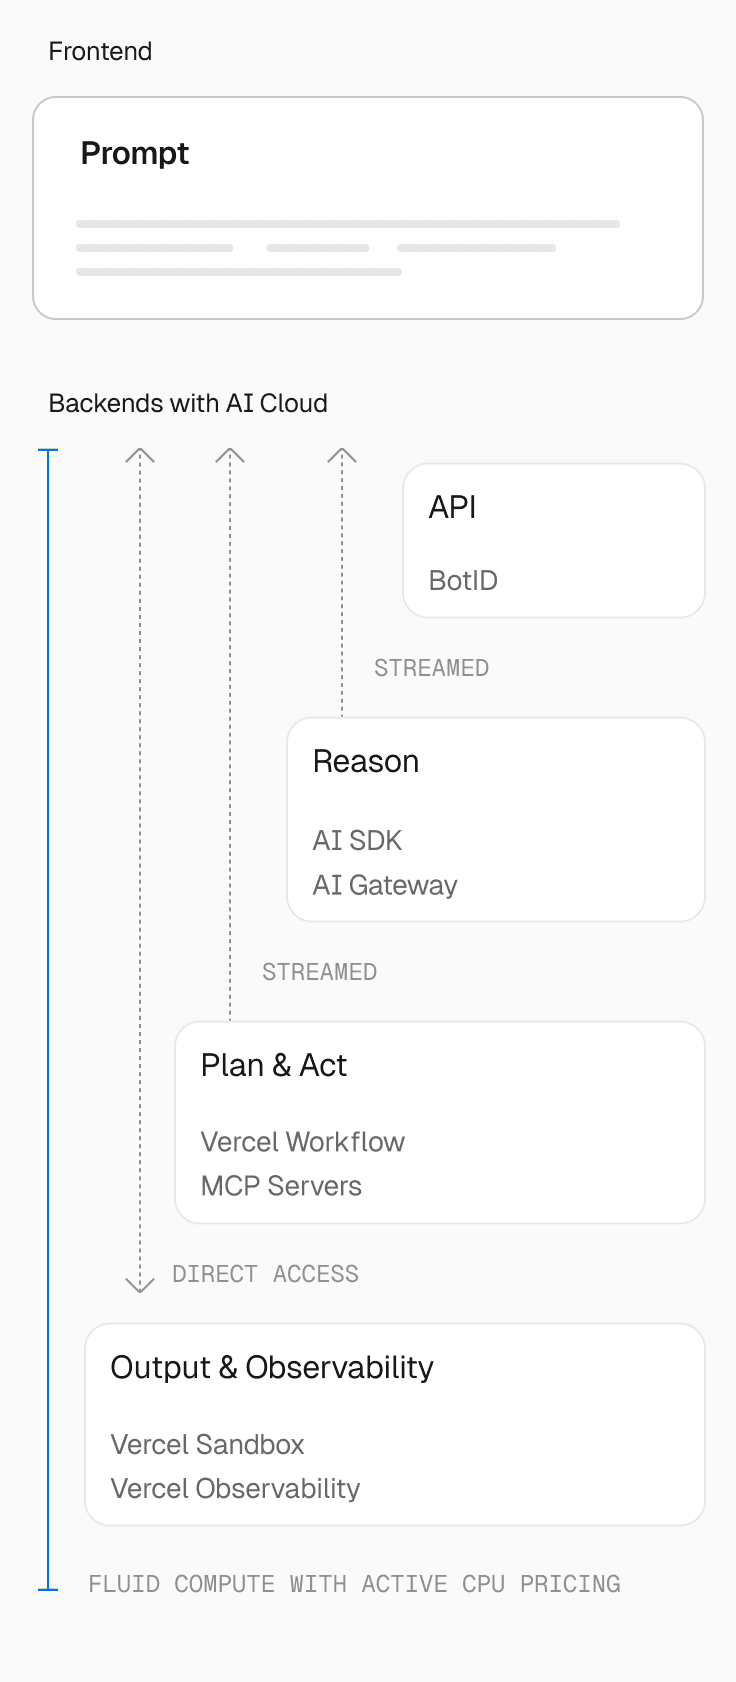Open the BotID item in API card

pyautogui.click(x=463, y=581)
